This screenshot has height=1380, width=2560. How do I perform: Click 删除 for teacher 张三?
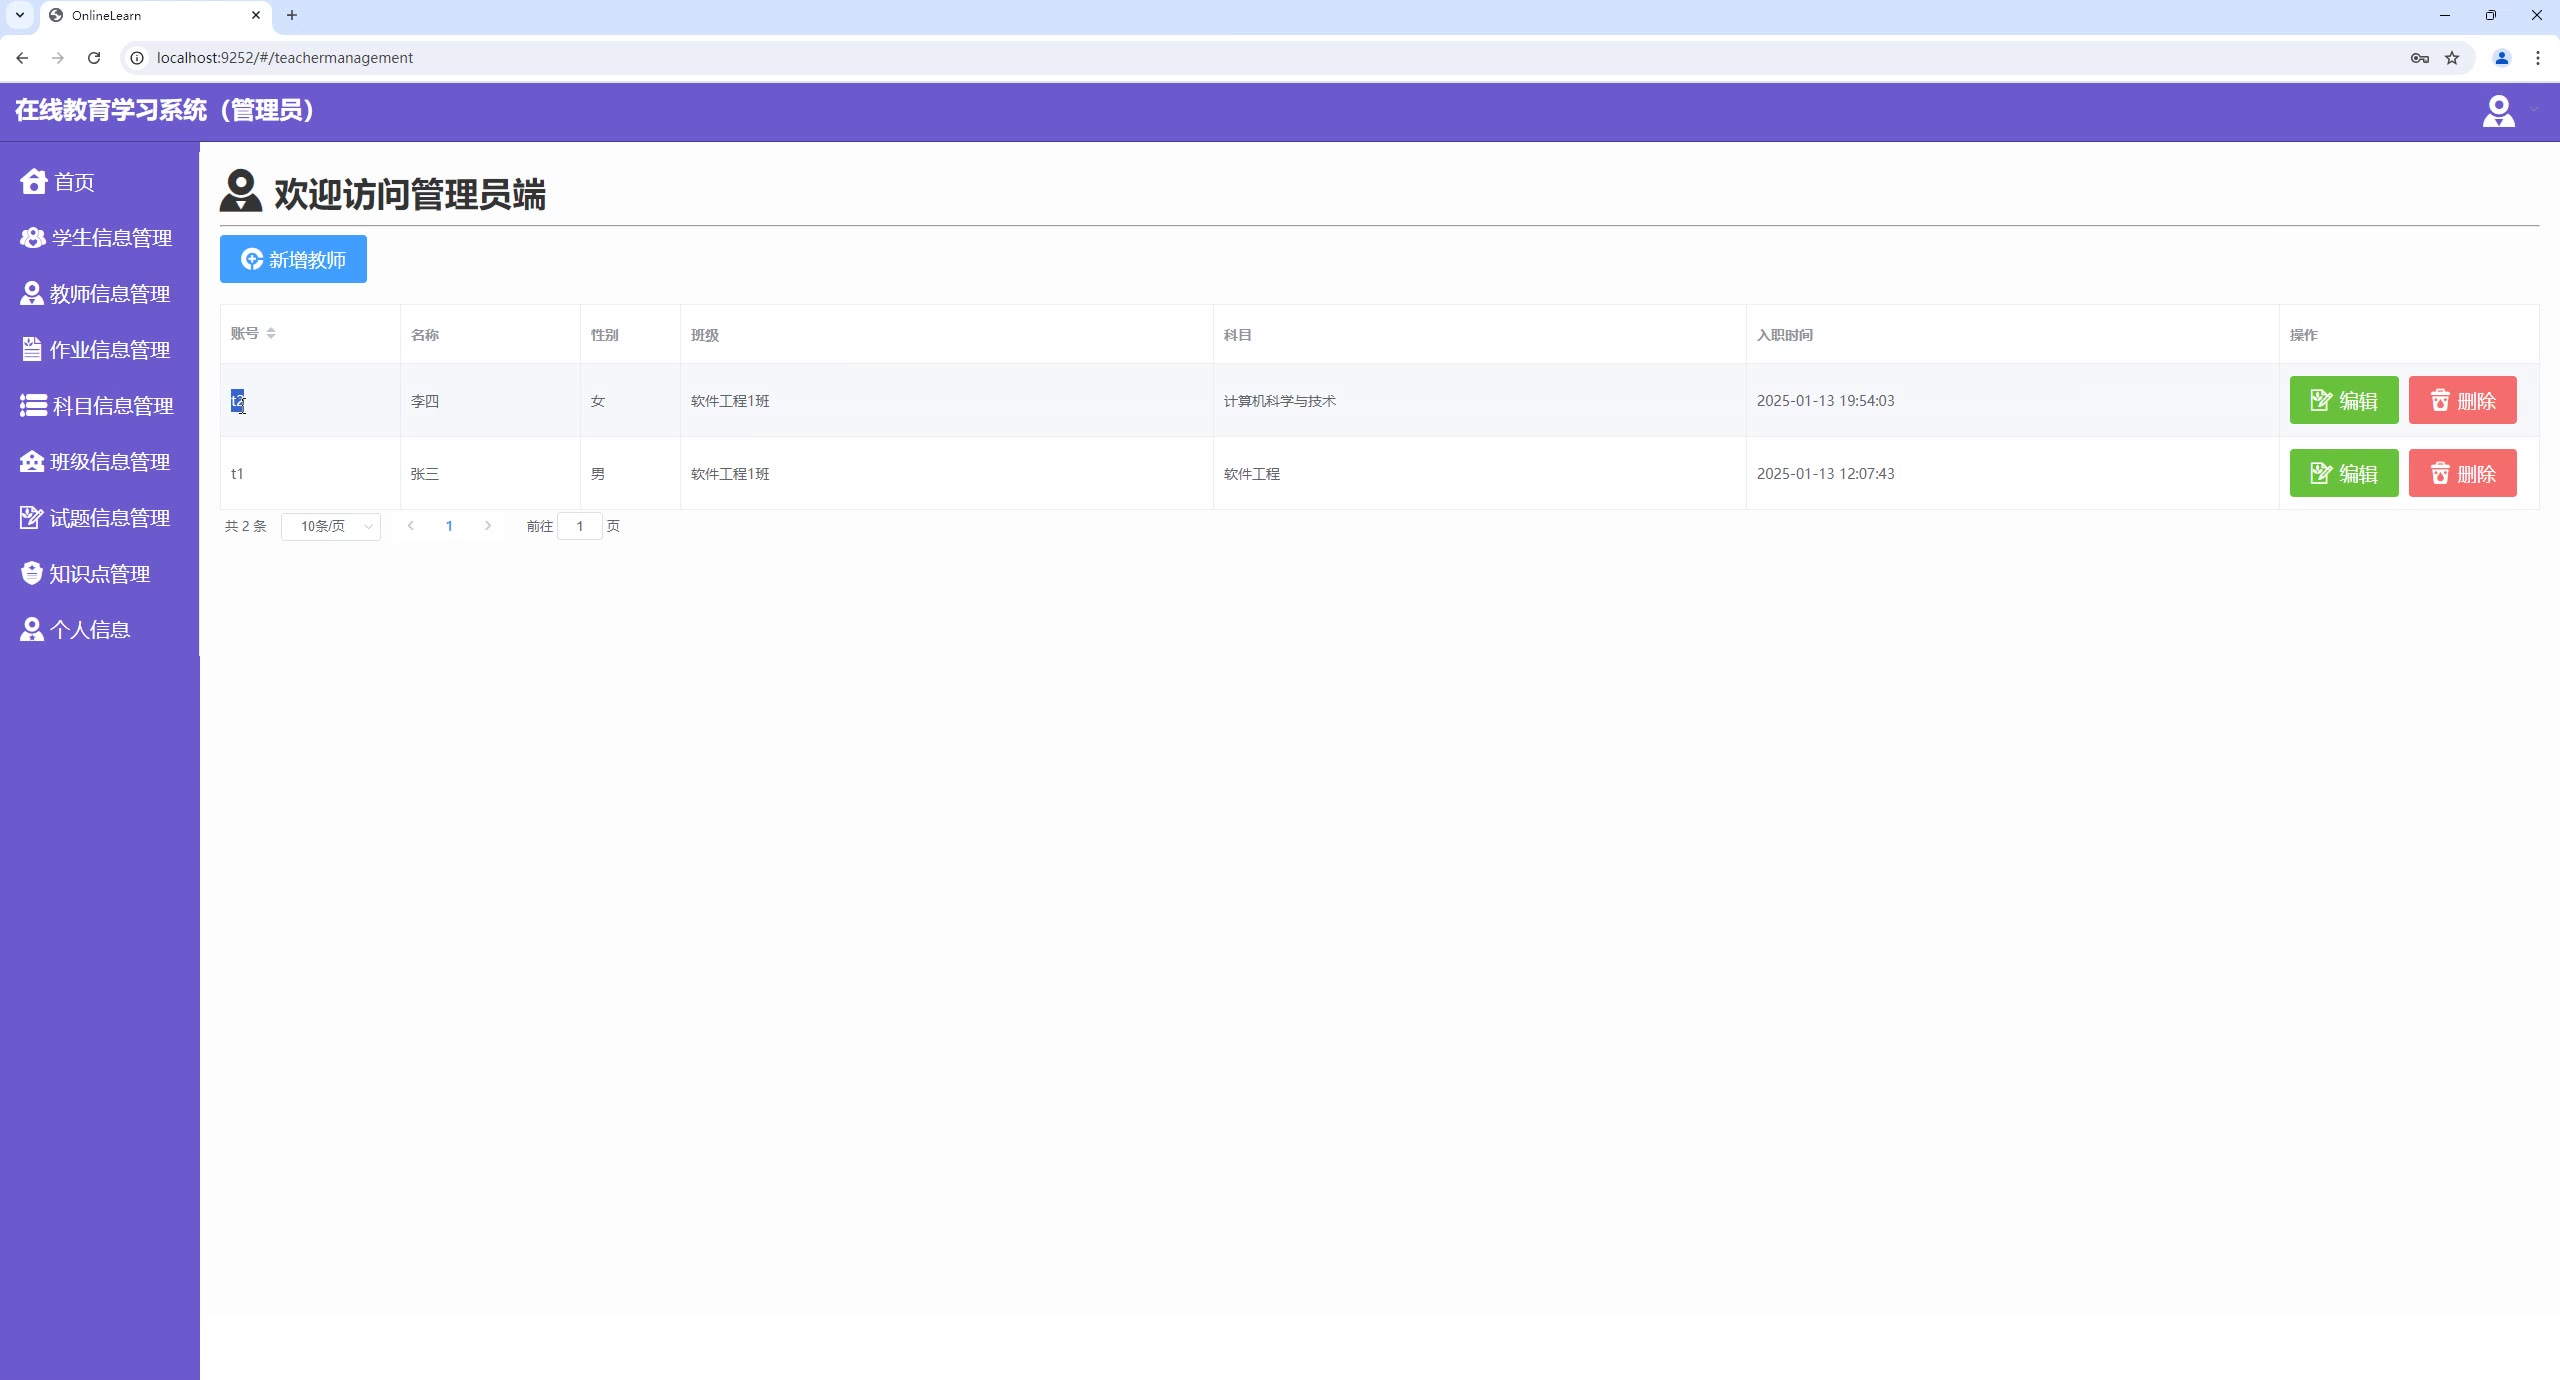pyautogui.click(x=2462, y=473)
